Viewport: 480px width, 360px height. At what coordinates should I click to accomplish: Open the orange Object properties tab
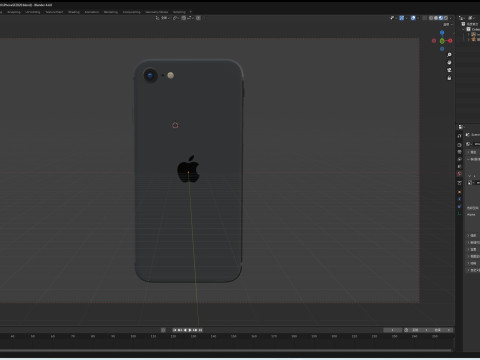click(x=459, y=192)
